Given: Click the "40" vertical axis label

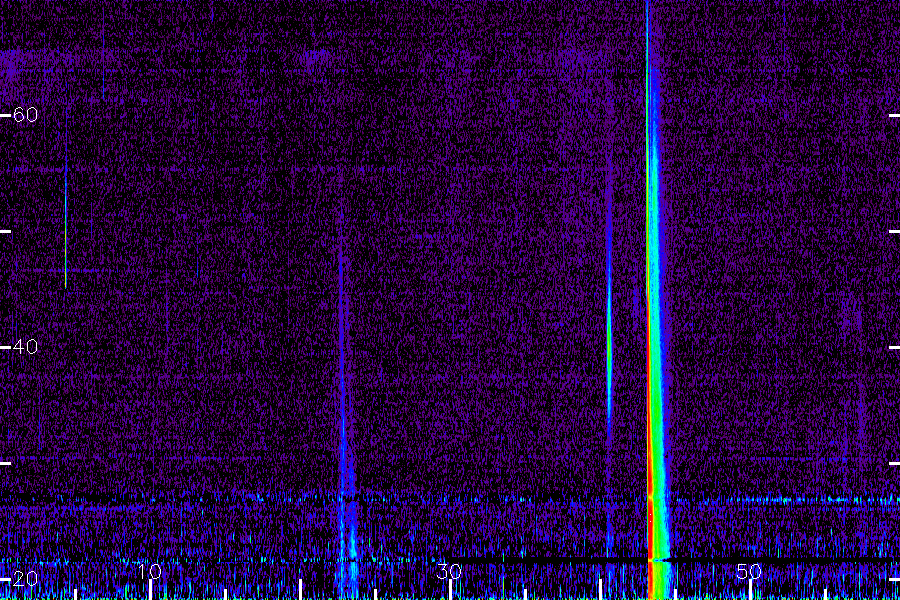Looking at the screenshot, I should 25,347.
